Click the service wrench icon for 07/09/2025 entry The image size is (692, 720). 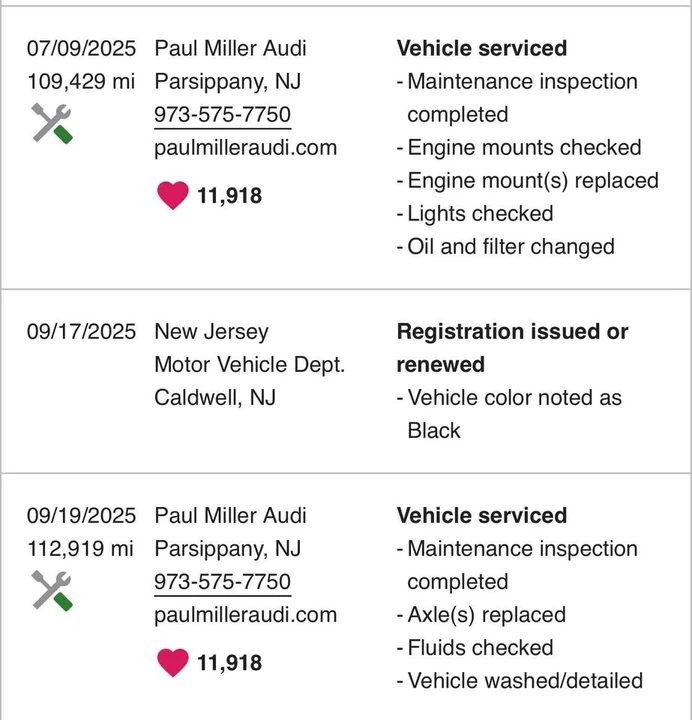click(52, 123)
